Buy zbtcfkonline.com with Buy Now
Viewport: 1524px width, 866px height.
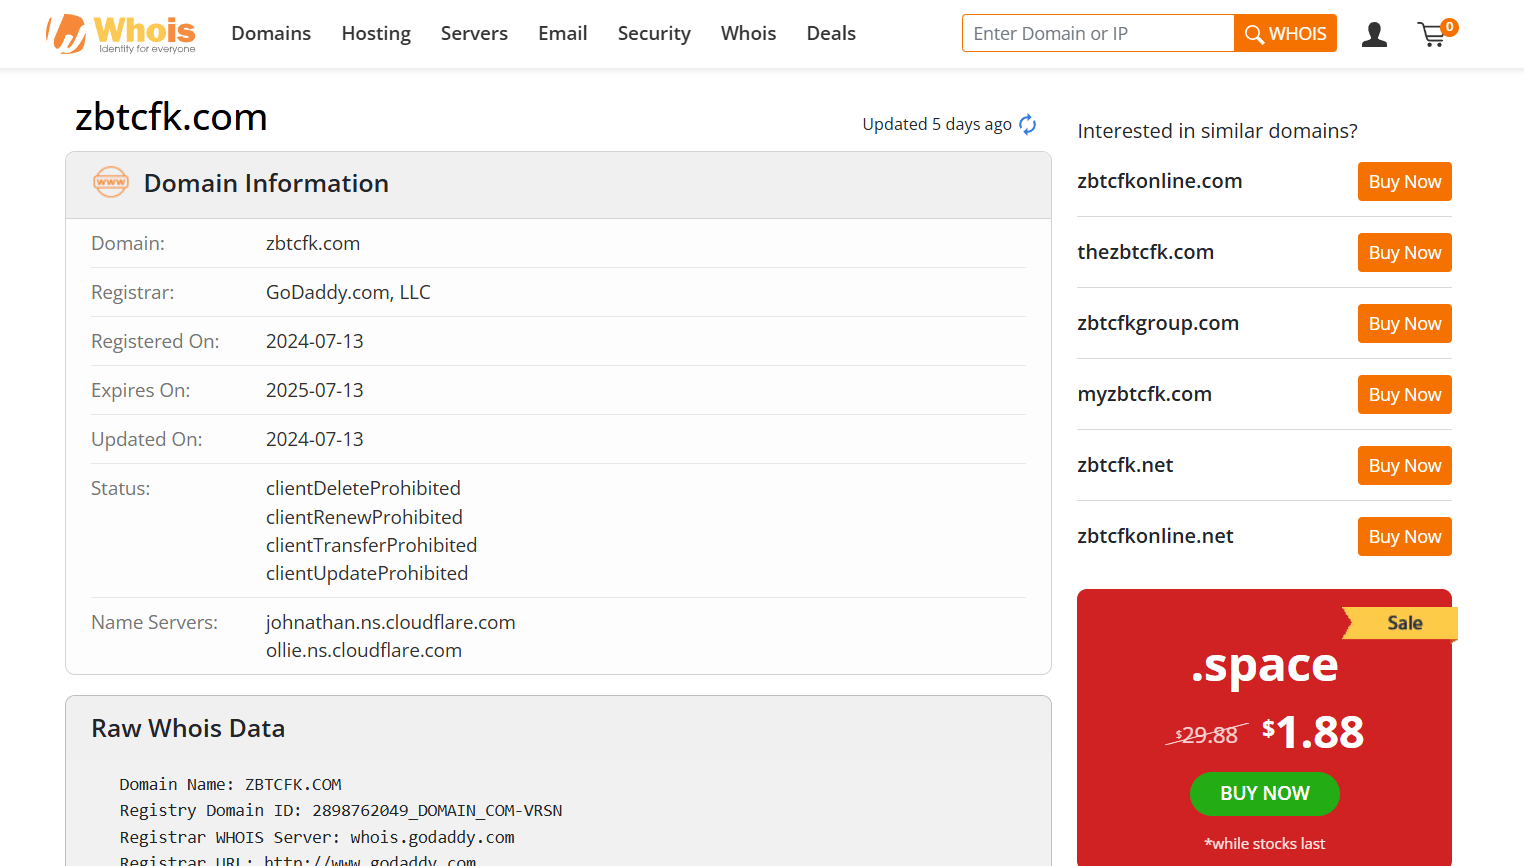[x=1404, y=182]
